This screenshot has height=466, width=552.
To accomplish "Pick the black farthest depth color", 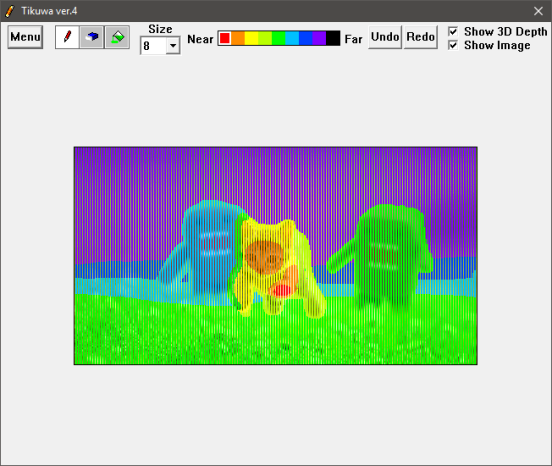I will coord(333,38).
